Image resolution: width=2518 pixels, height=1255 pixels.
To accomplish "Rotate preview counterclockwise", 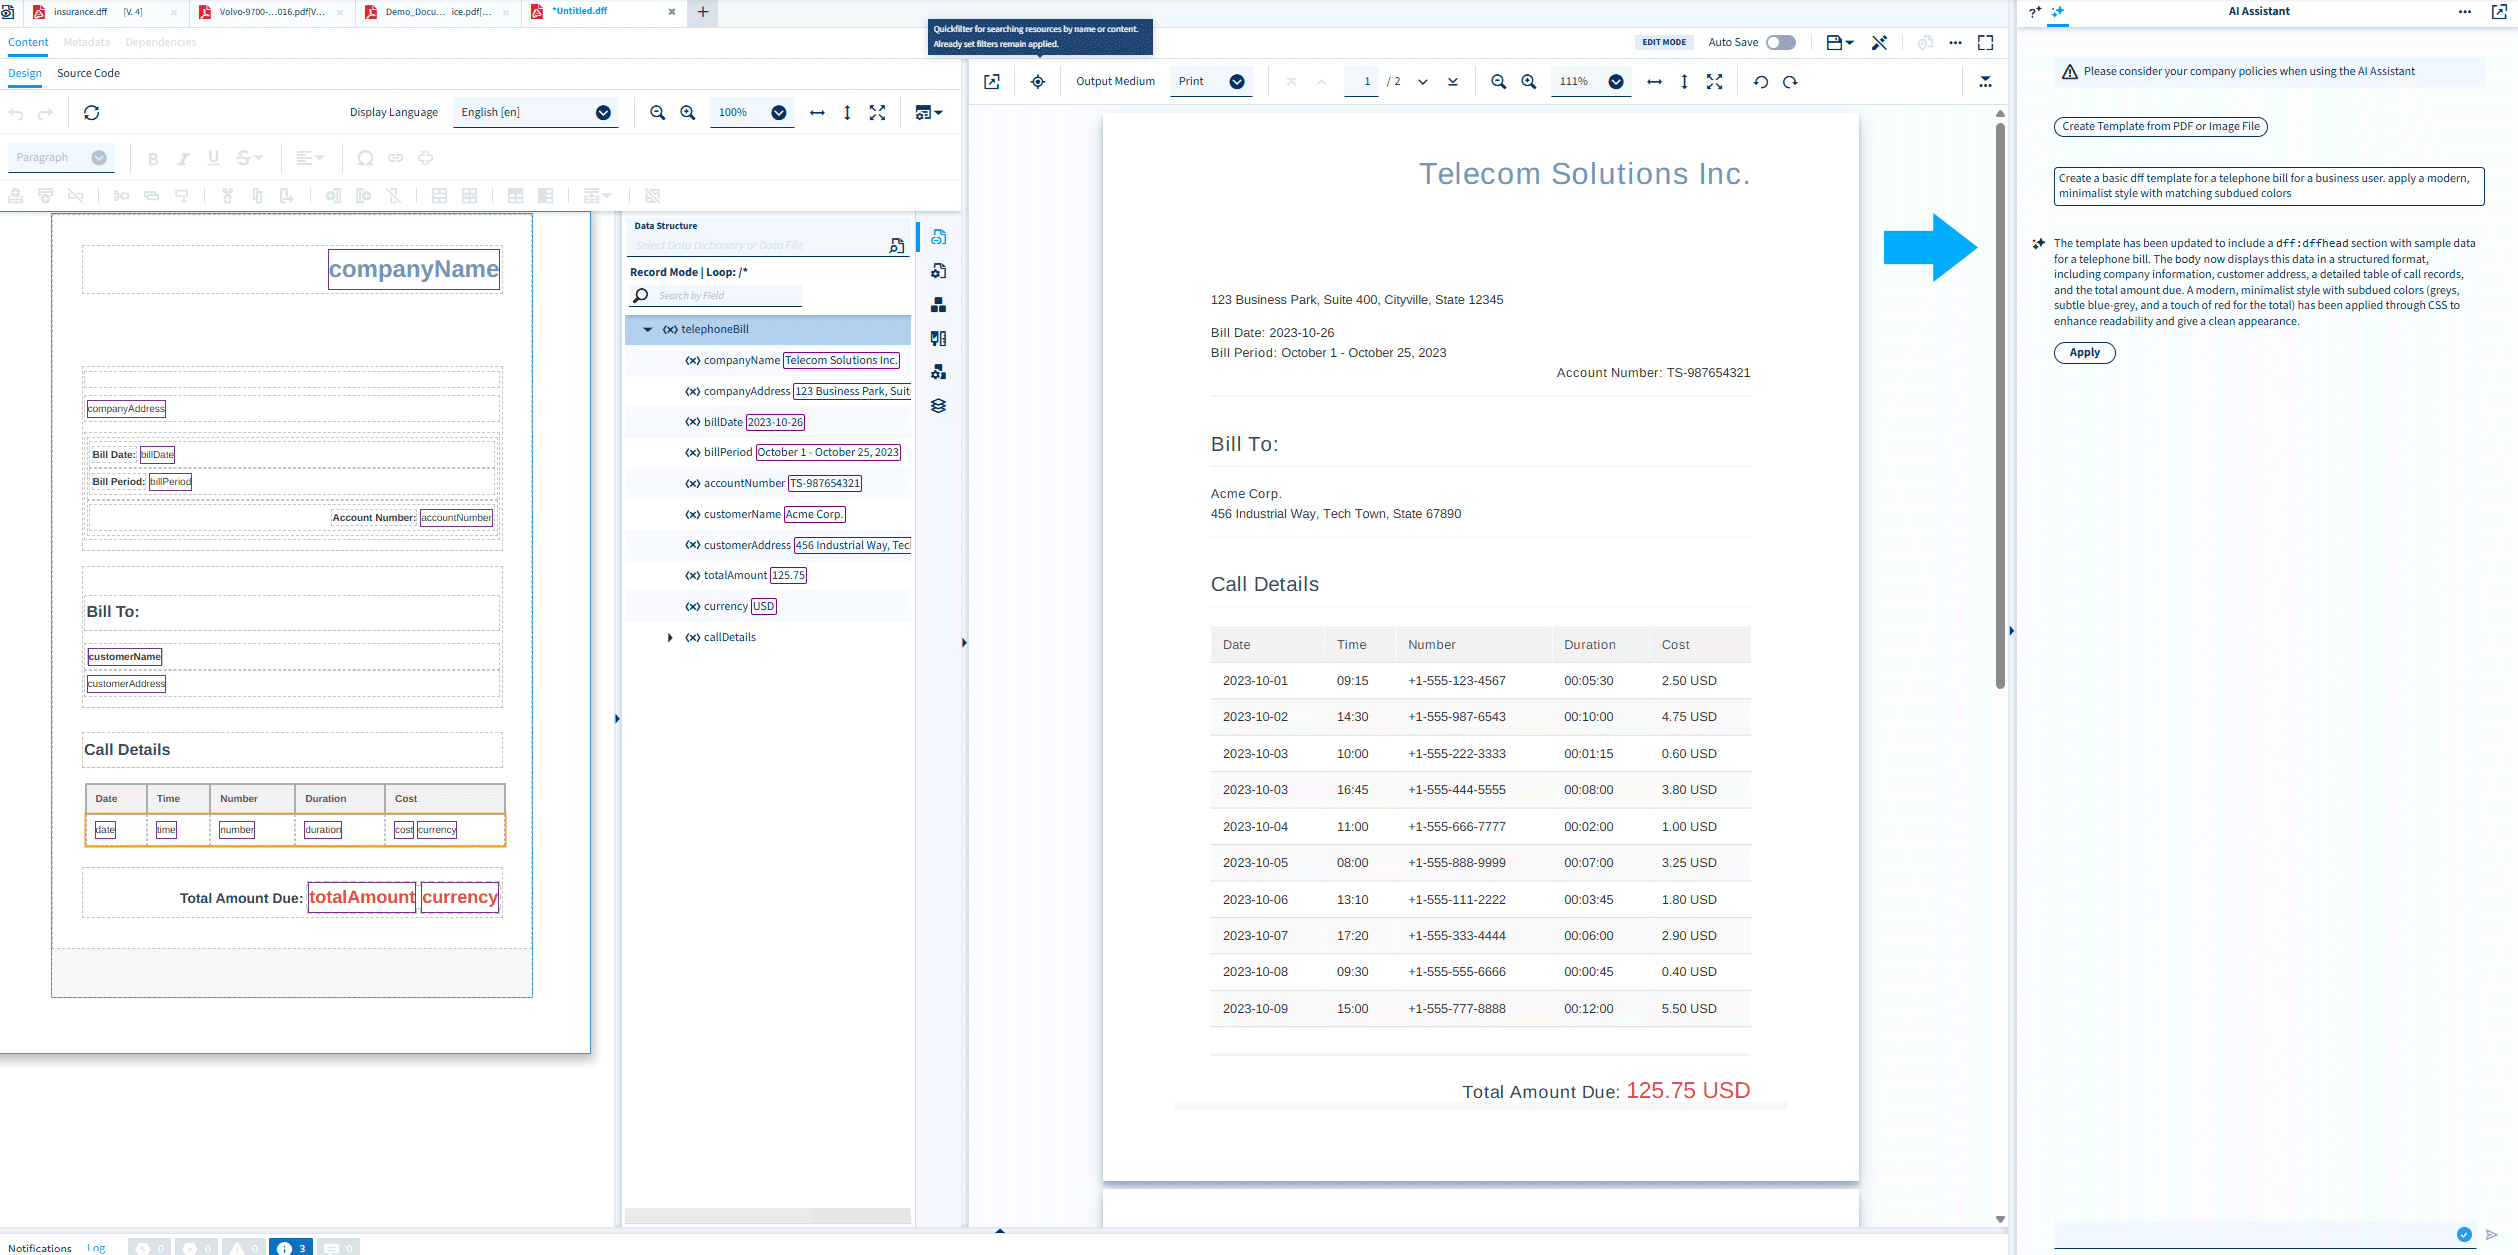I will 1760,82.
